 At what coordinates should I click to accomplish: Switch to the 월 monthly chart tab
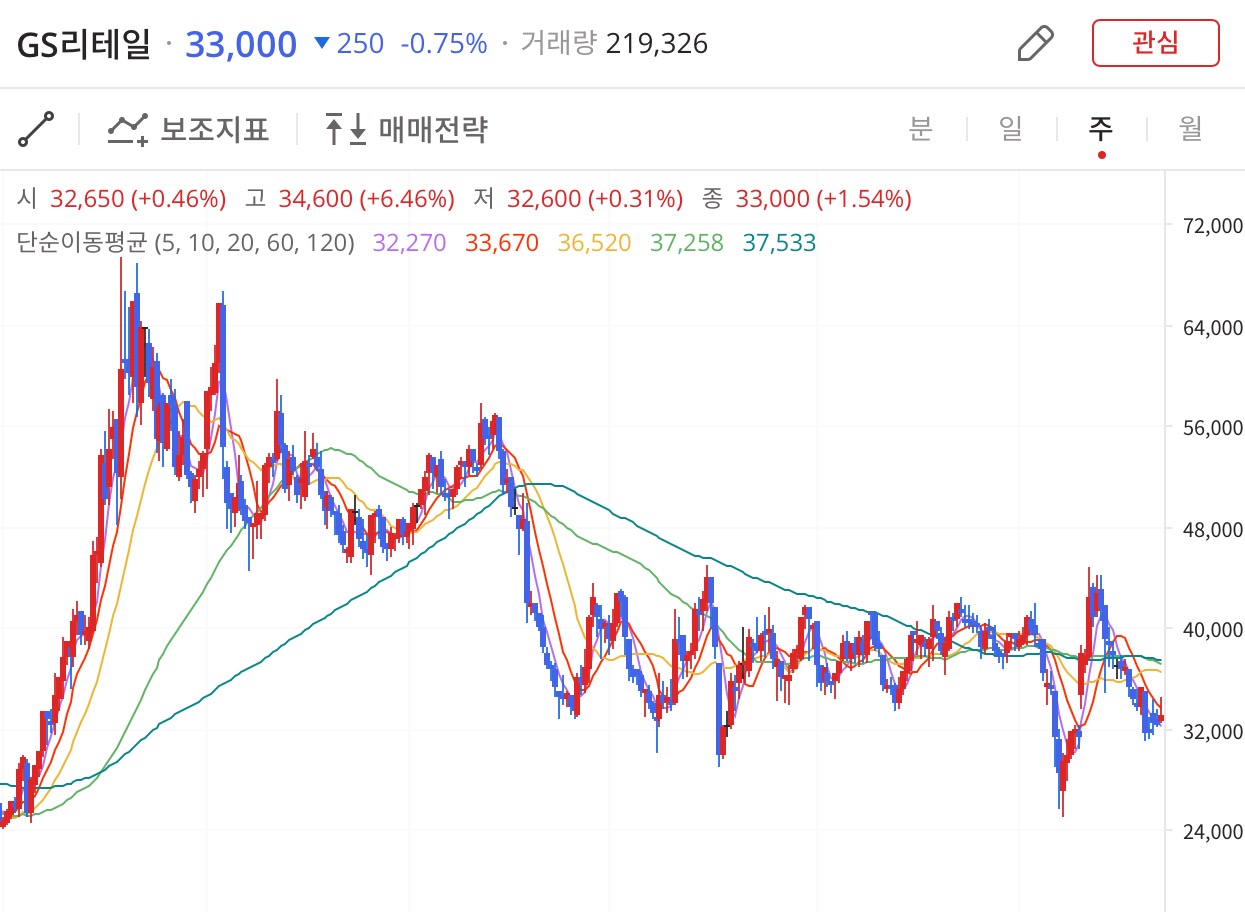pyautogui.click(x=1190, y=129)
